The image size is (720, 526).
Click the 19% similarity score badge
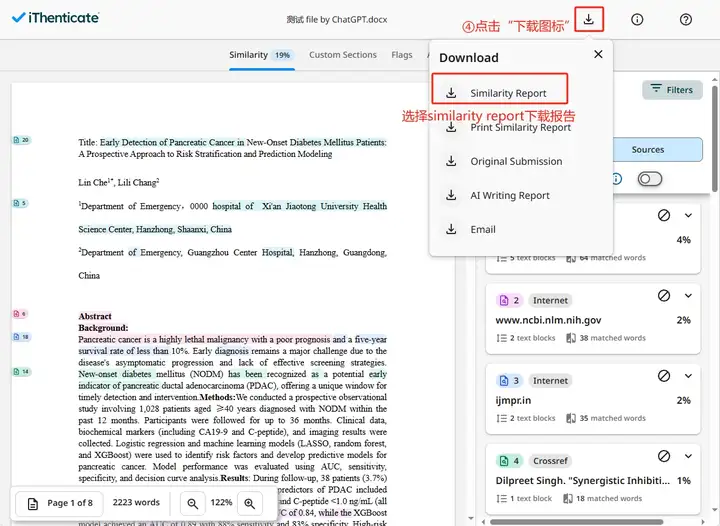[282, 56]
